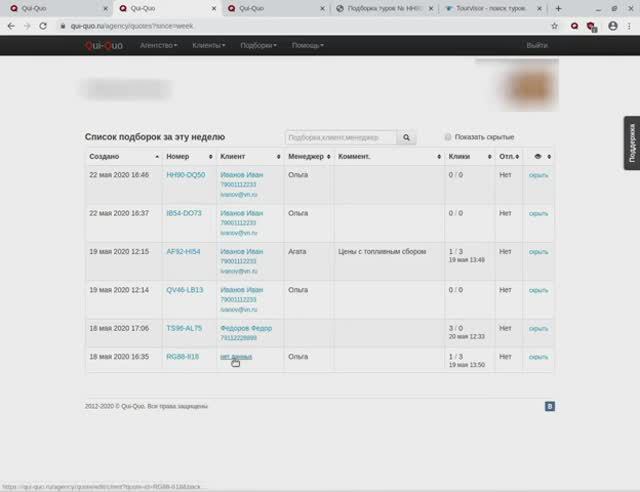
Task: Click the 'нет данных' client link
Action: (236, 356)
